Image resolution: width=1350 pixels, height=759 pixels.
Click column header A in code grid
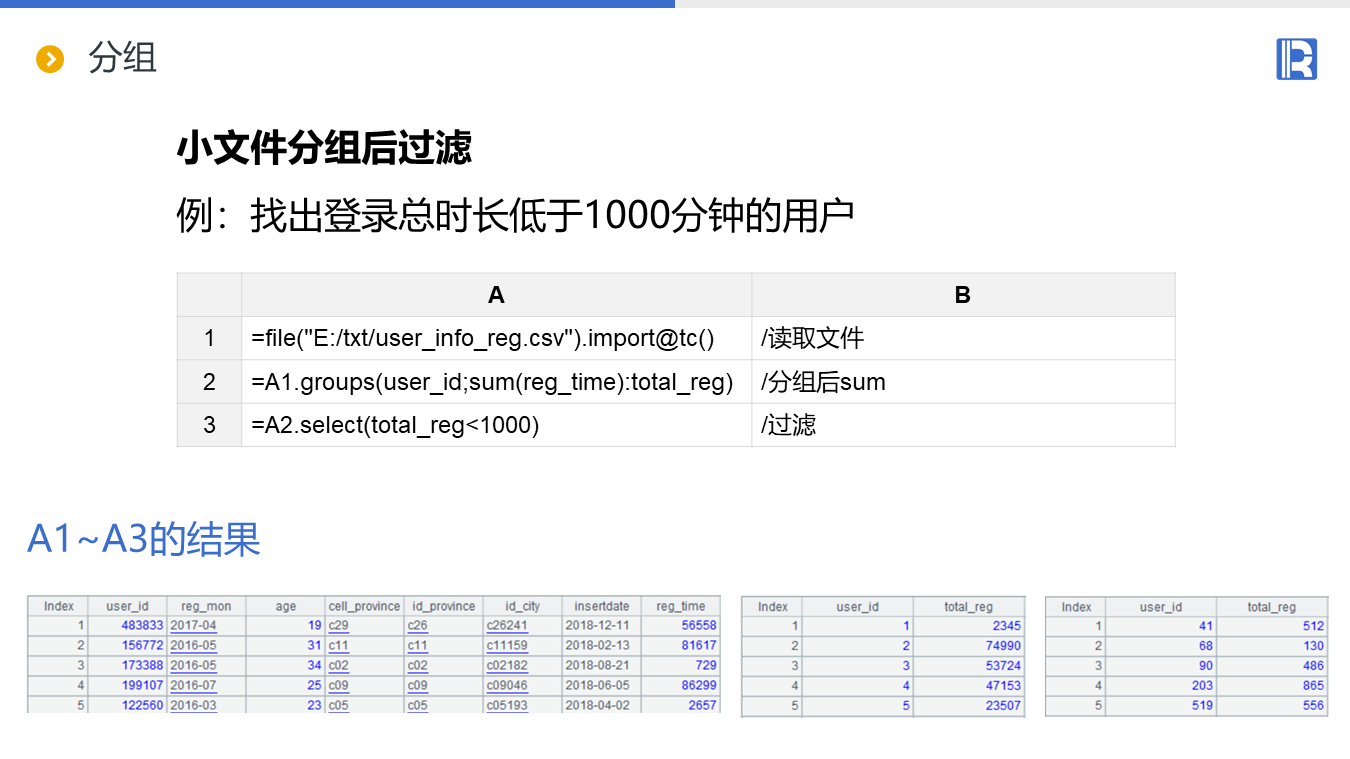point(496,295)
